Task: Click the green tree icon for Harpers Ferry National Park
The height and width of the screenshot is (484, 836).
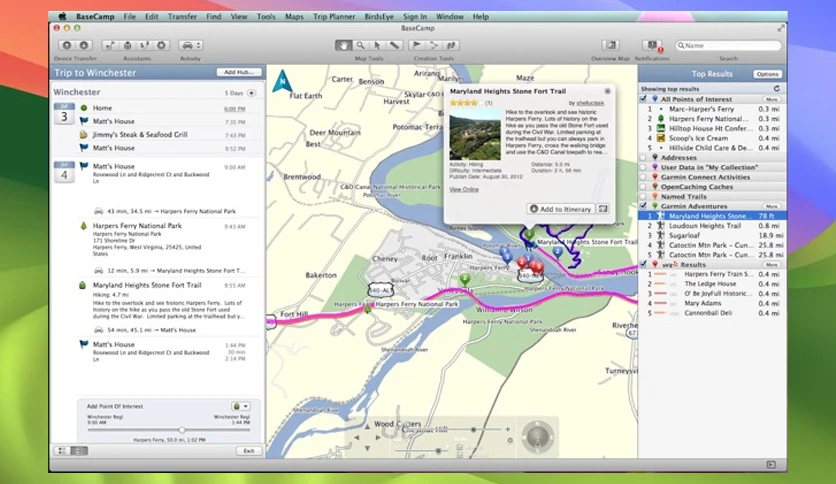Action: [x=83, y=226]
